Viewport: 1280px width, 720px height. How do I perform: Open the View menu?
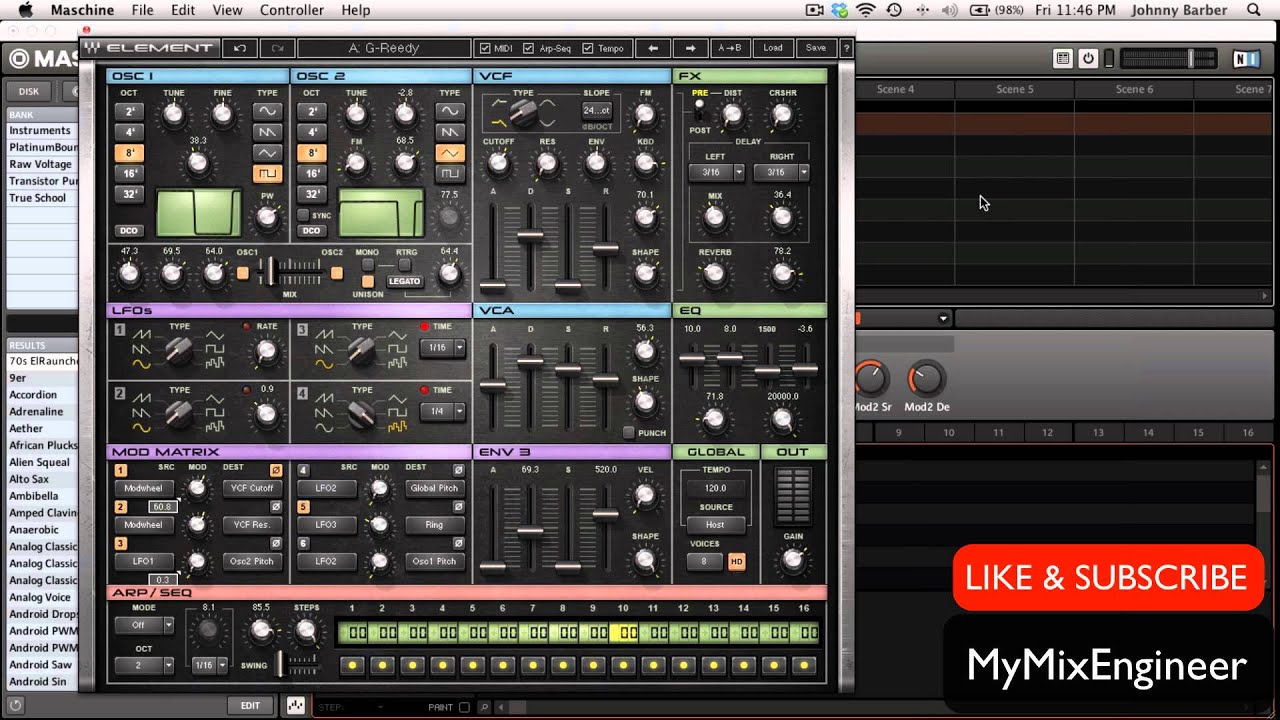[227, 10]
